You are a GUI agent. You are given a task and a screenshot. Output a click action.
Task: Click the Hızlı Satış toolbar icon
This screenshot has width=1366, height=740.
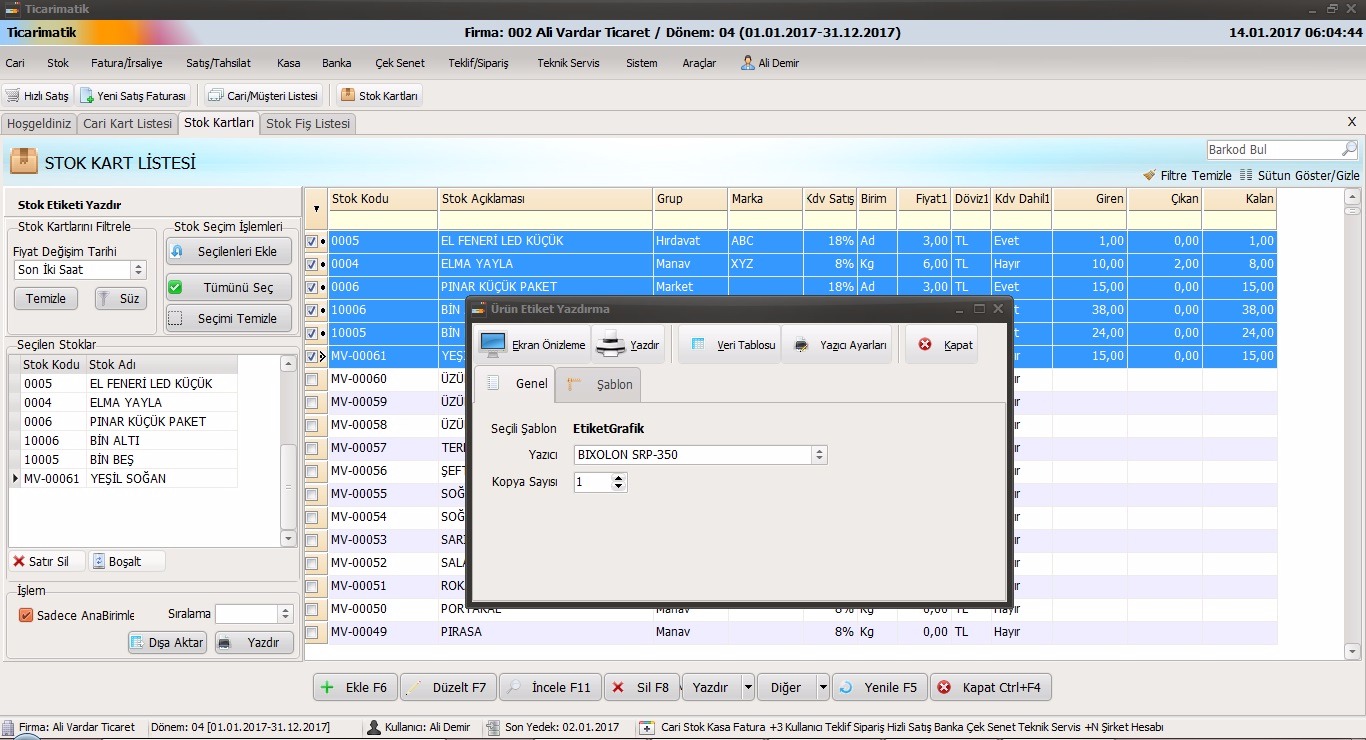(x=13, y=96)
